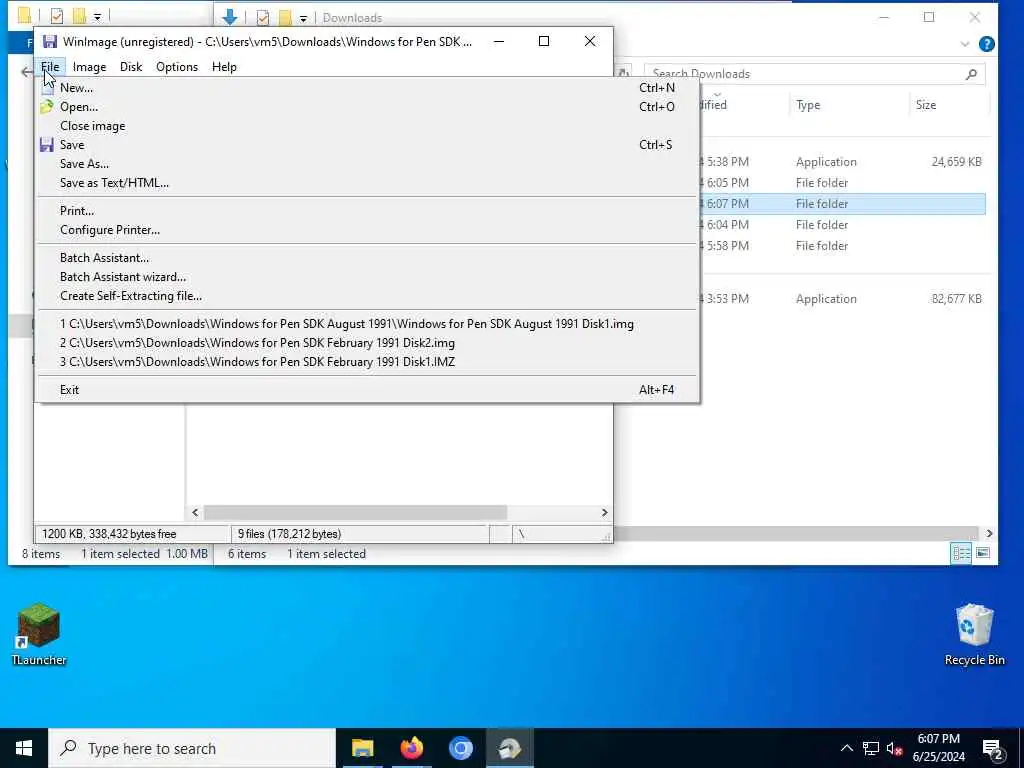Click the taskbar search box
1024x768 pixels.
[192, 748]
